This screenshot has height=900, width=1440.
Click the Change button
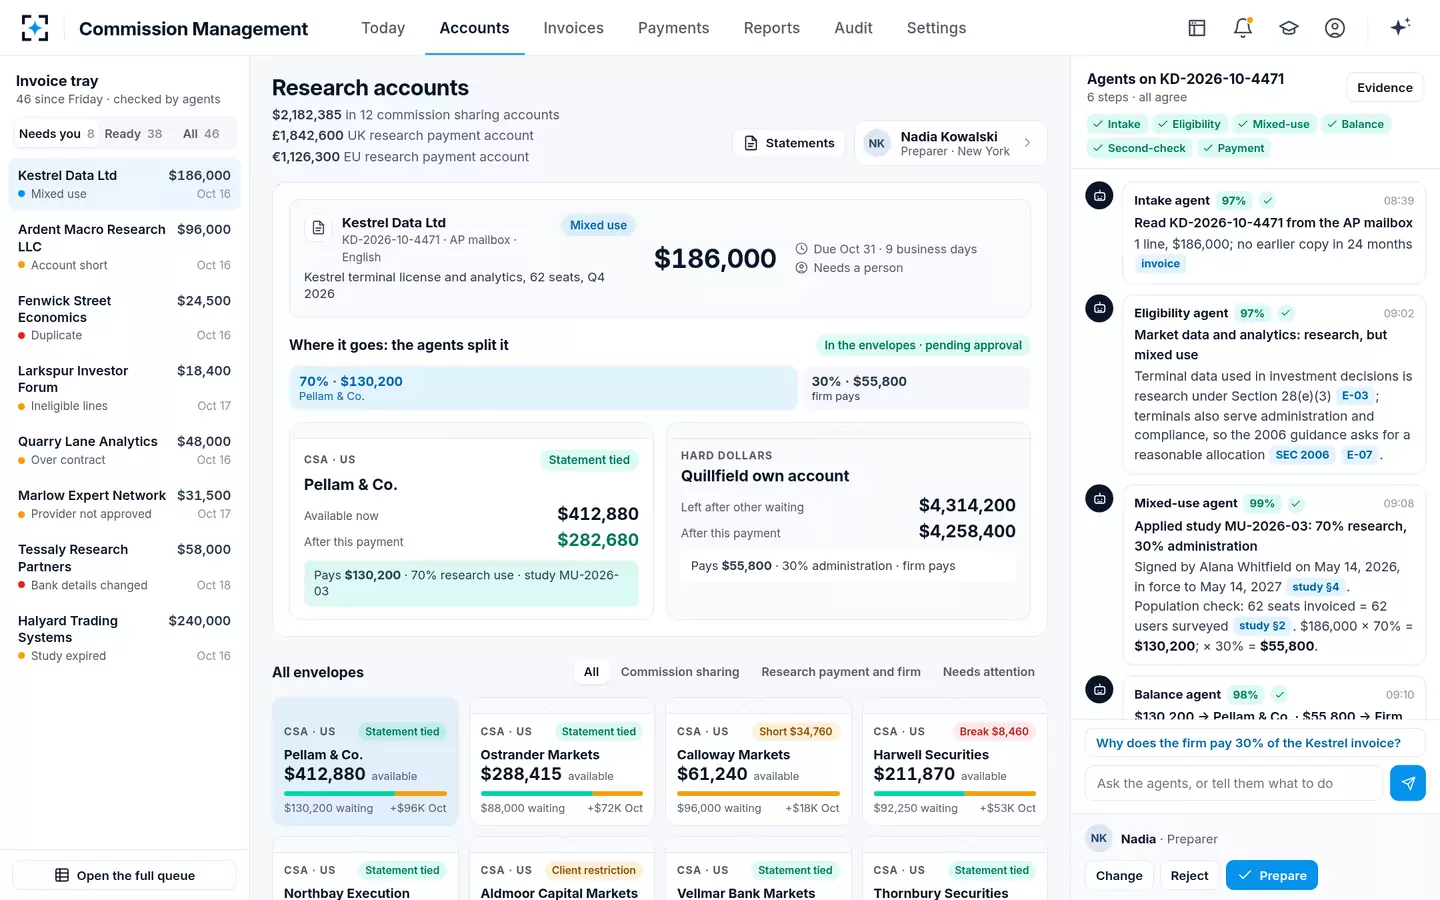click(x=1119, y=875)
